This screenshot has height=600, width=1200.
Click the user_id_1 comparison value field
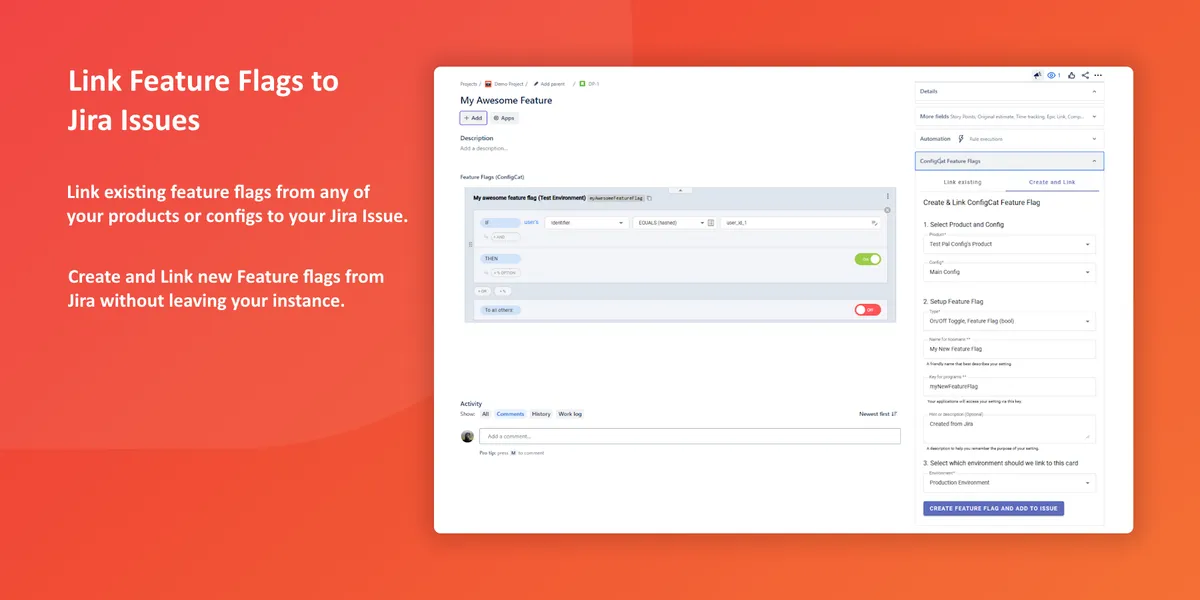(x=800, y=223)
